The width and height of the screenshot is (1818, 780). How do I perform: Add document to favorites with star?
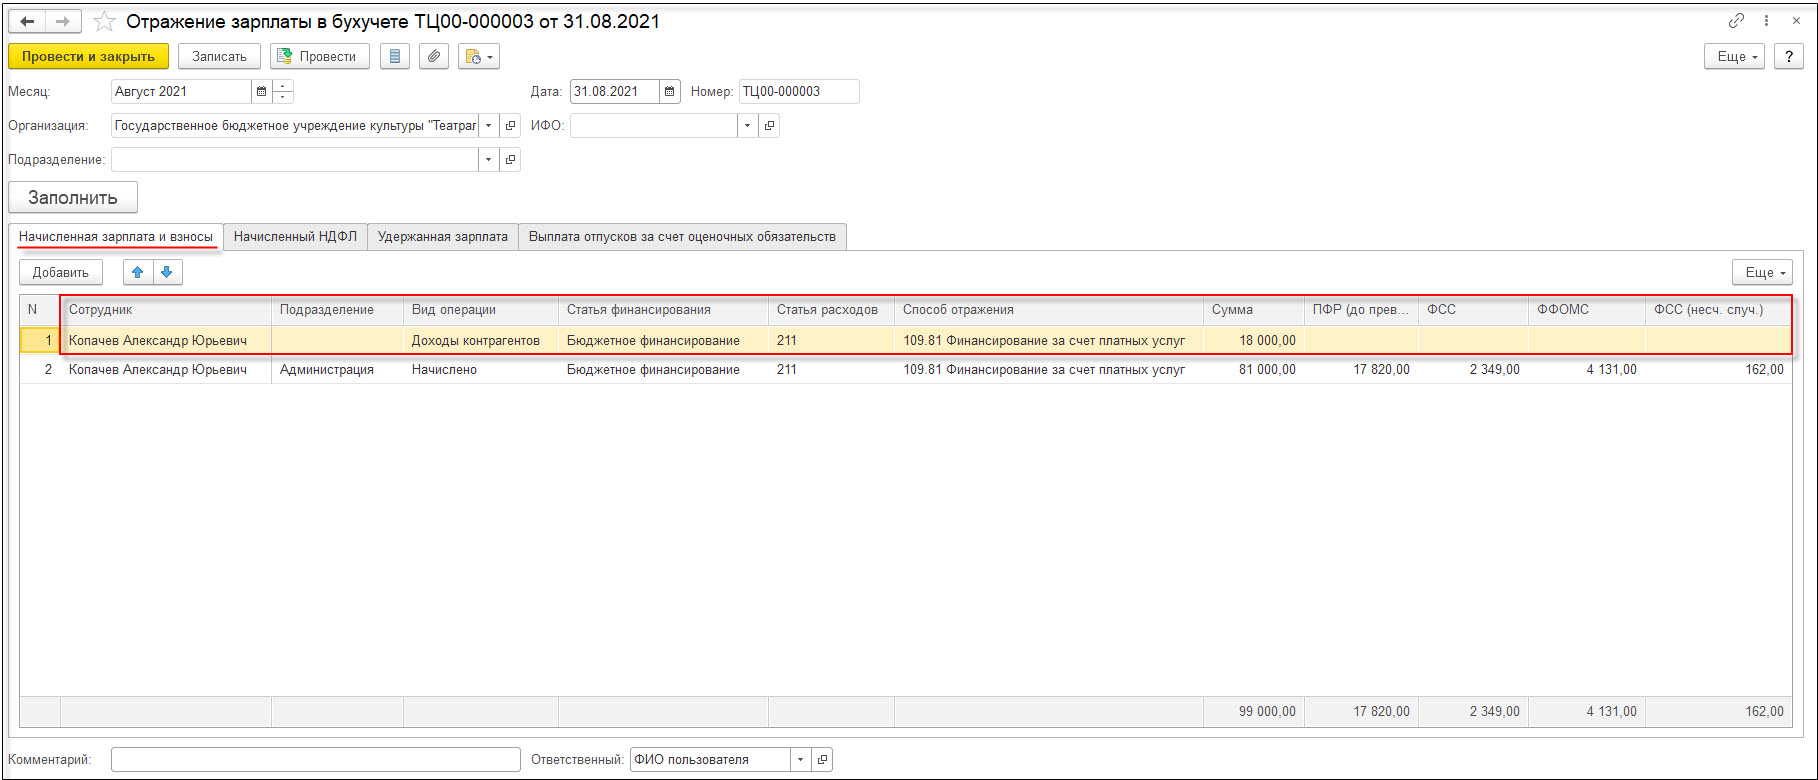pyautogui.click(x=104, y=21)
